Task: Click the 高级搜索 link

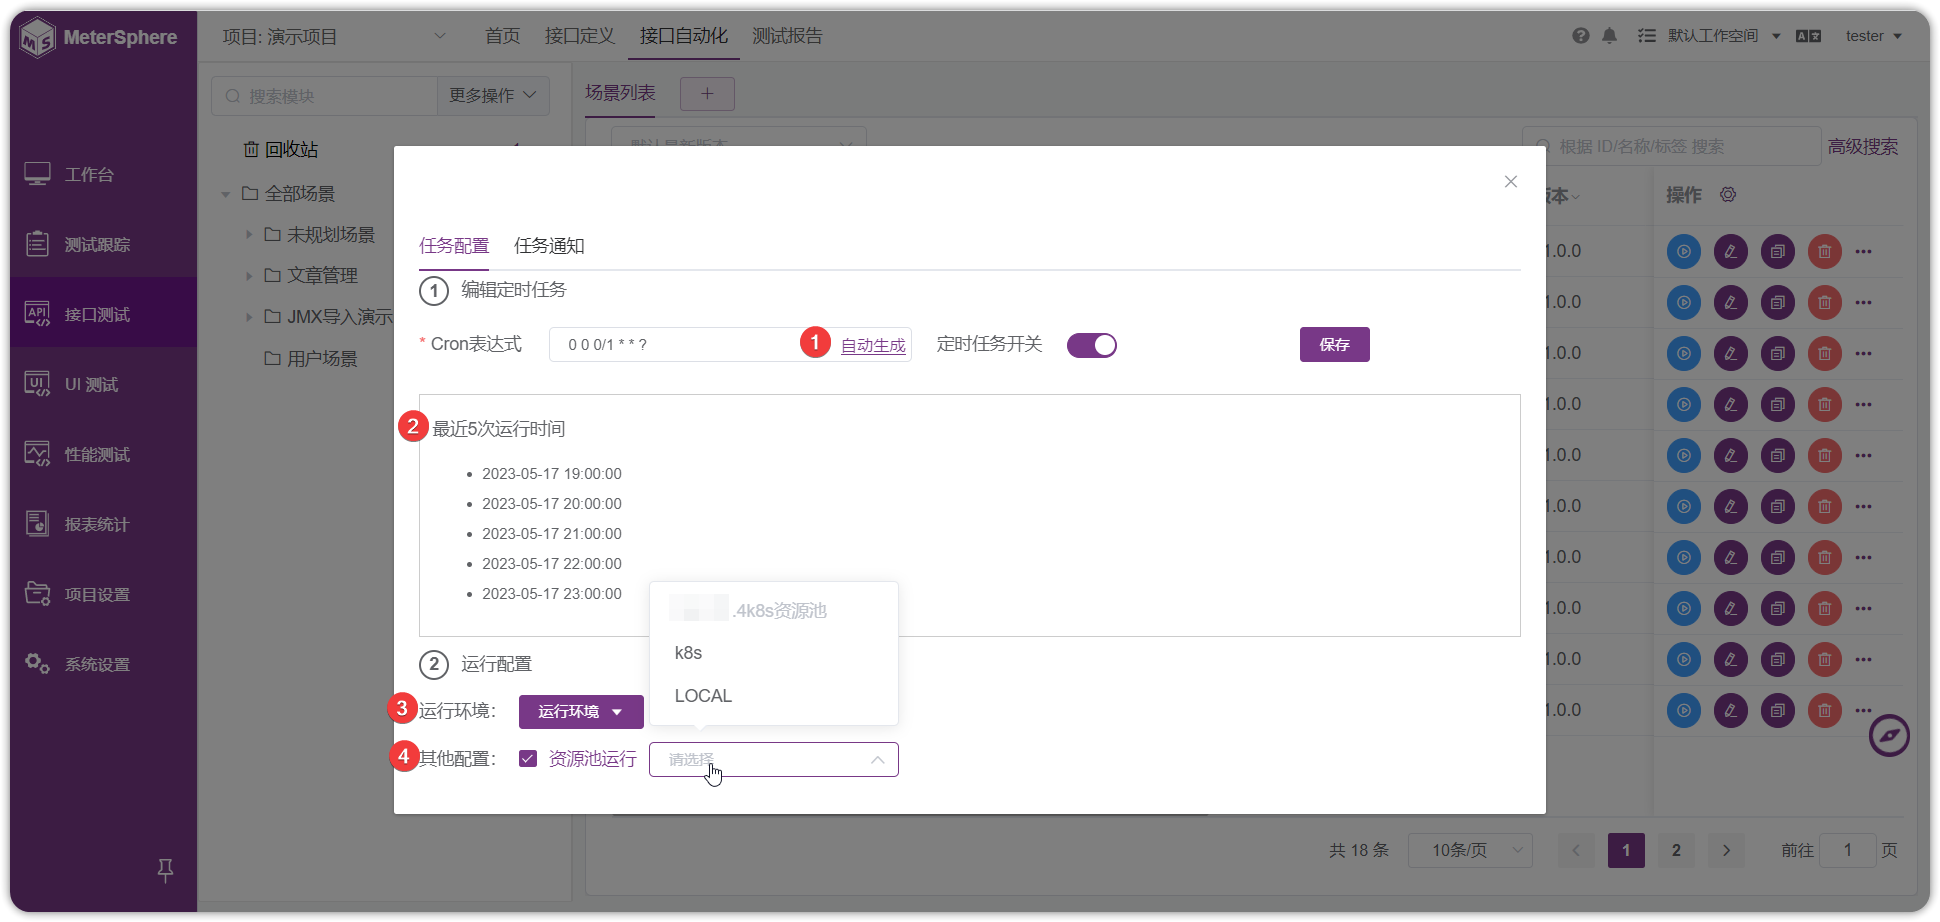Action: coord(1863,147)
